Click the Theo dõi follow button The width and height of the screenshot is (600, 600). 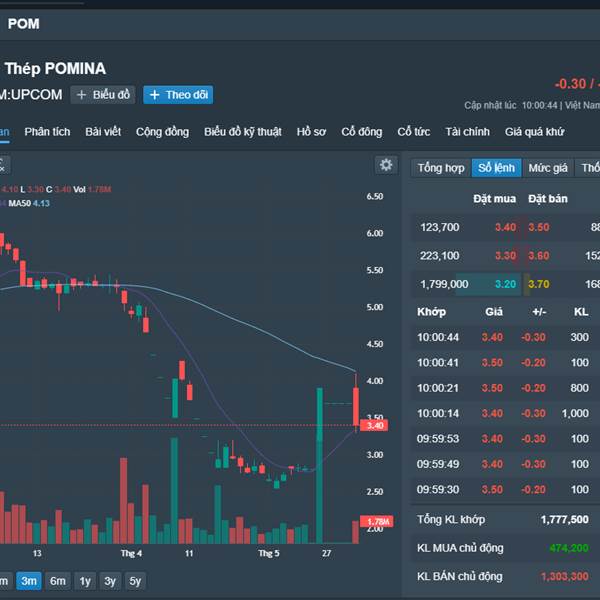[178, 95]
